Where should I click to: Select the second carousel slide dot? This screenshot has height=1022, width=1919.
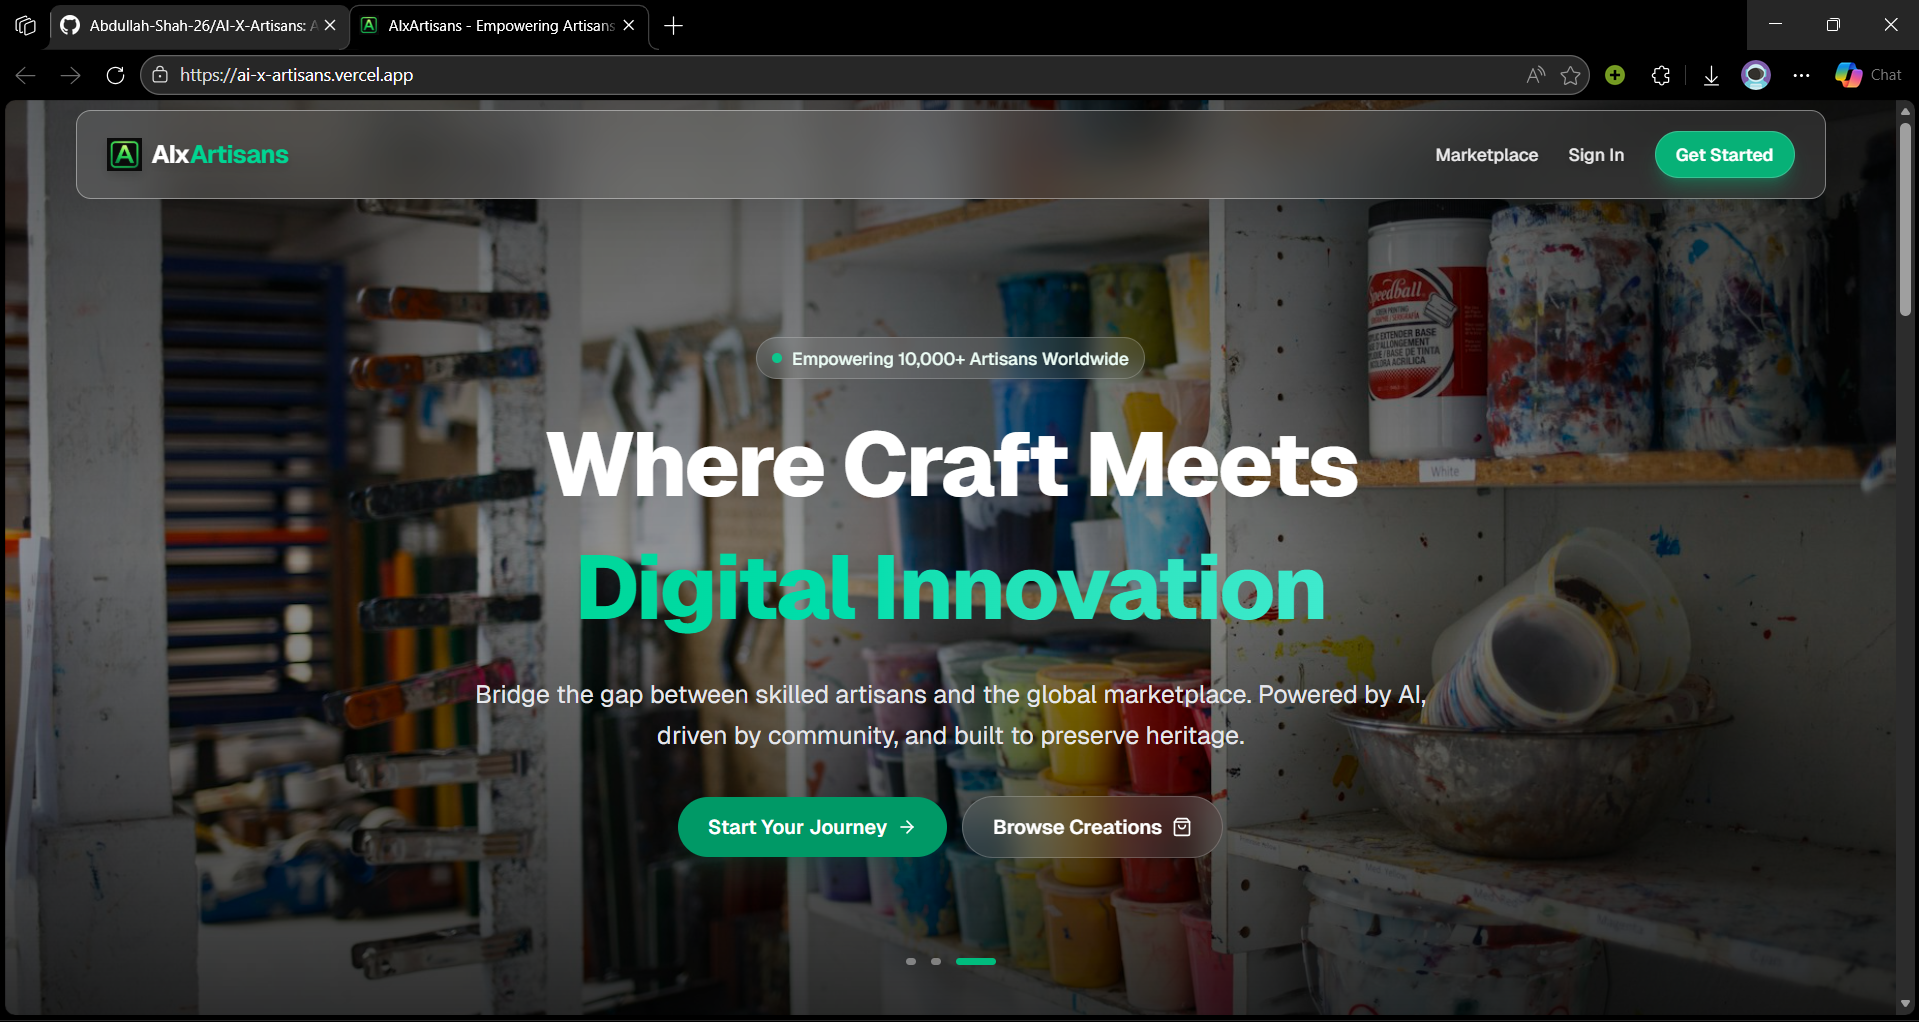point(936,961)
